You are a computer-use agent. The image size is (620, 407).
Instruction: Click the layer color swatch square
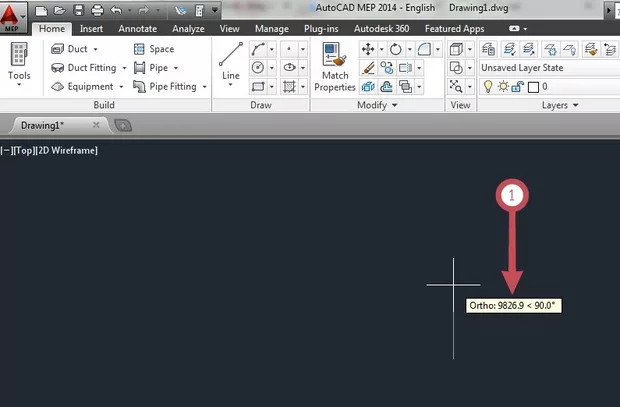click(533, 87)
